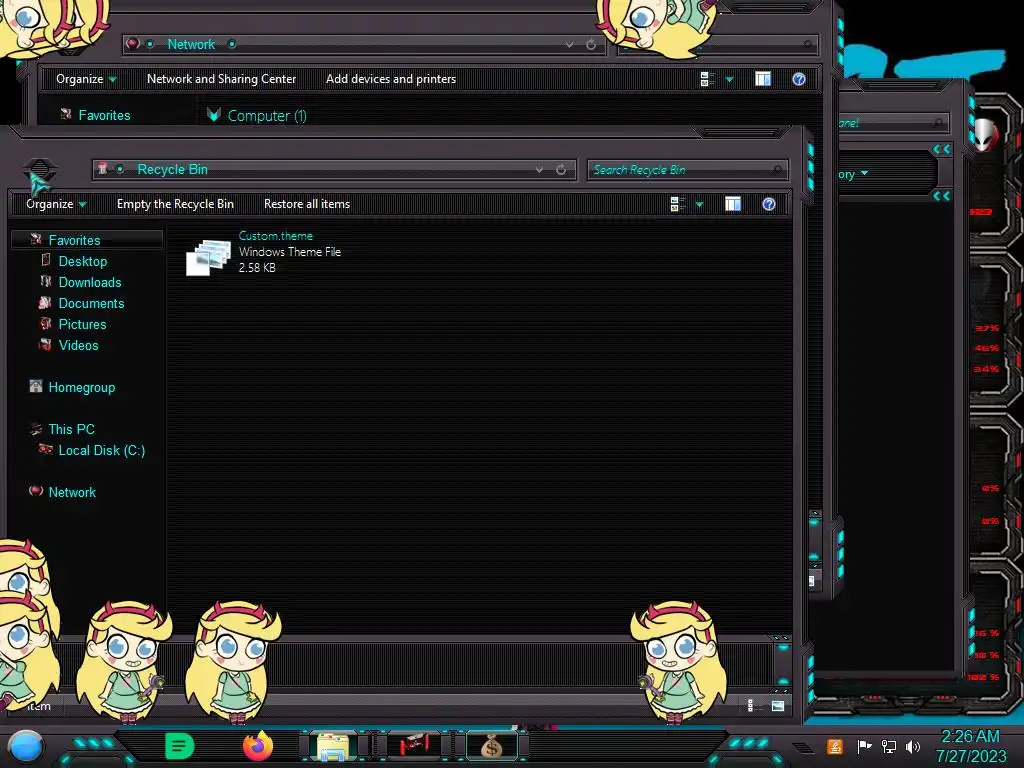The image size is (1024, 768).
Task: Click the Downloads folder icon
Action: click(46, 281)
